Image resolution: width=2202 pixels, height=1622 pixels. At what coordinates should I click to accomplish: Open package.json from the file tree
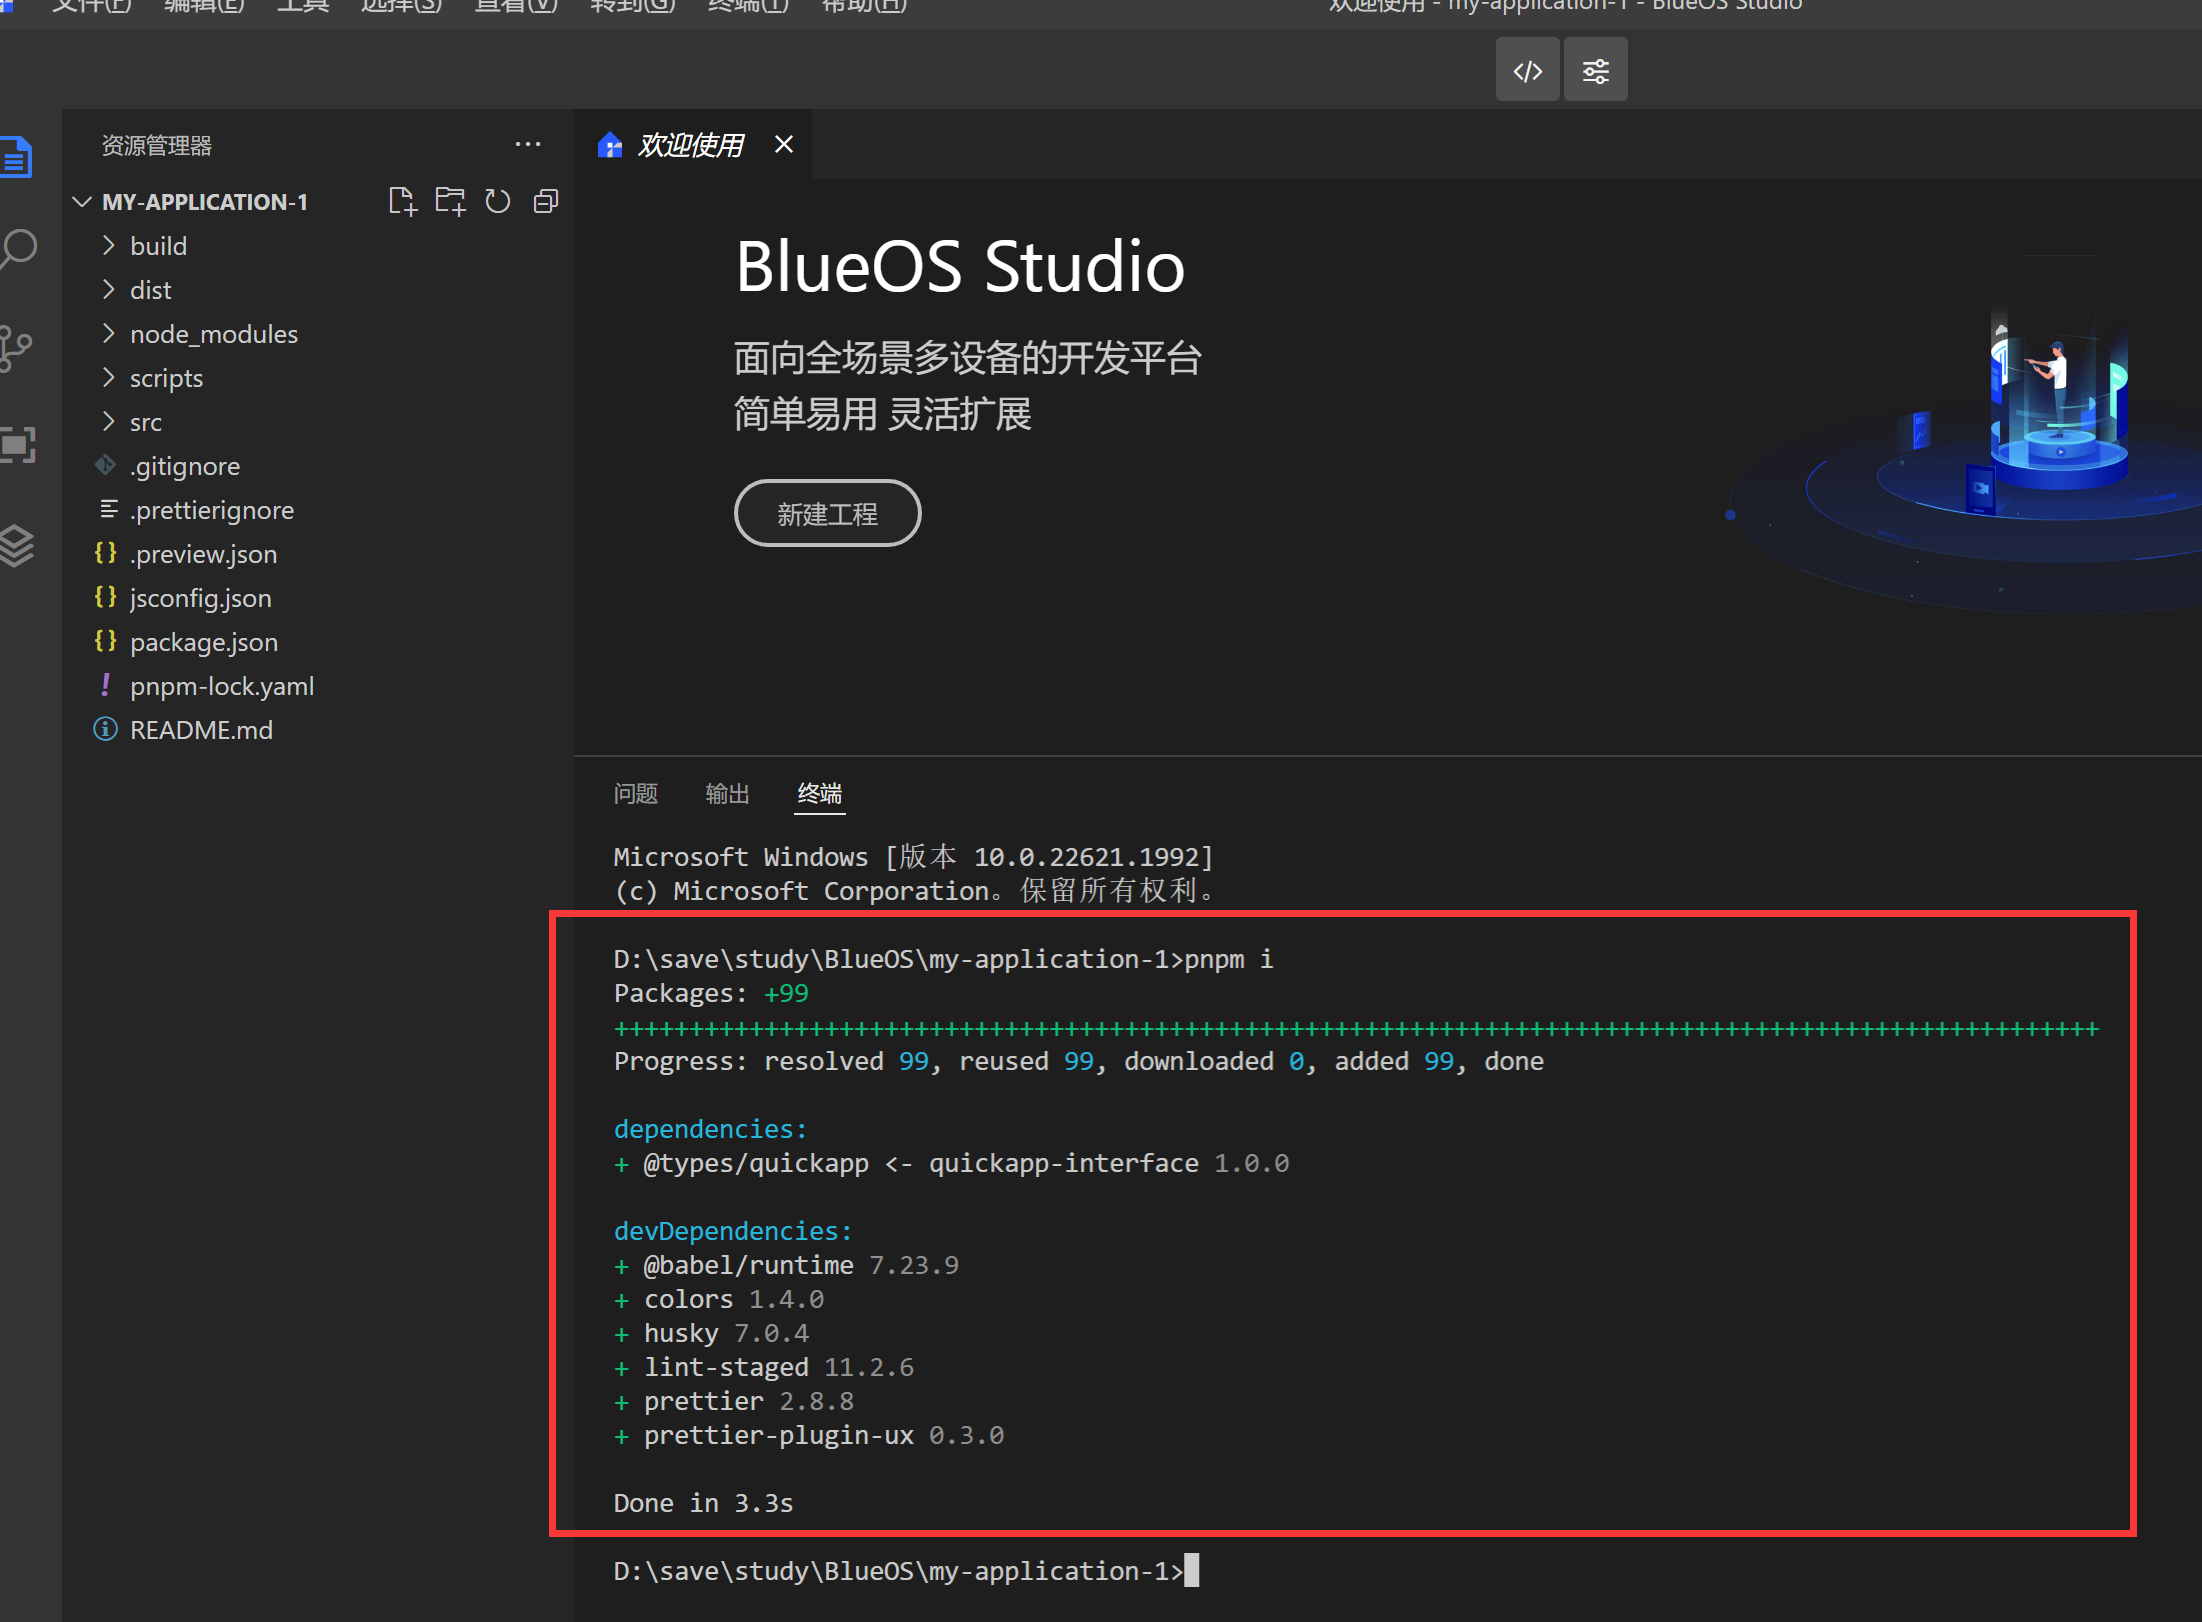point(204,641)
